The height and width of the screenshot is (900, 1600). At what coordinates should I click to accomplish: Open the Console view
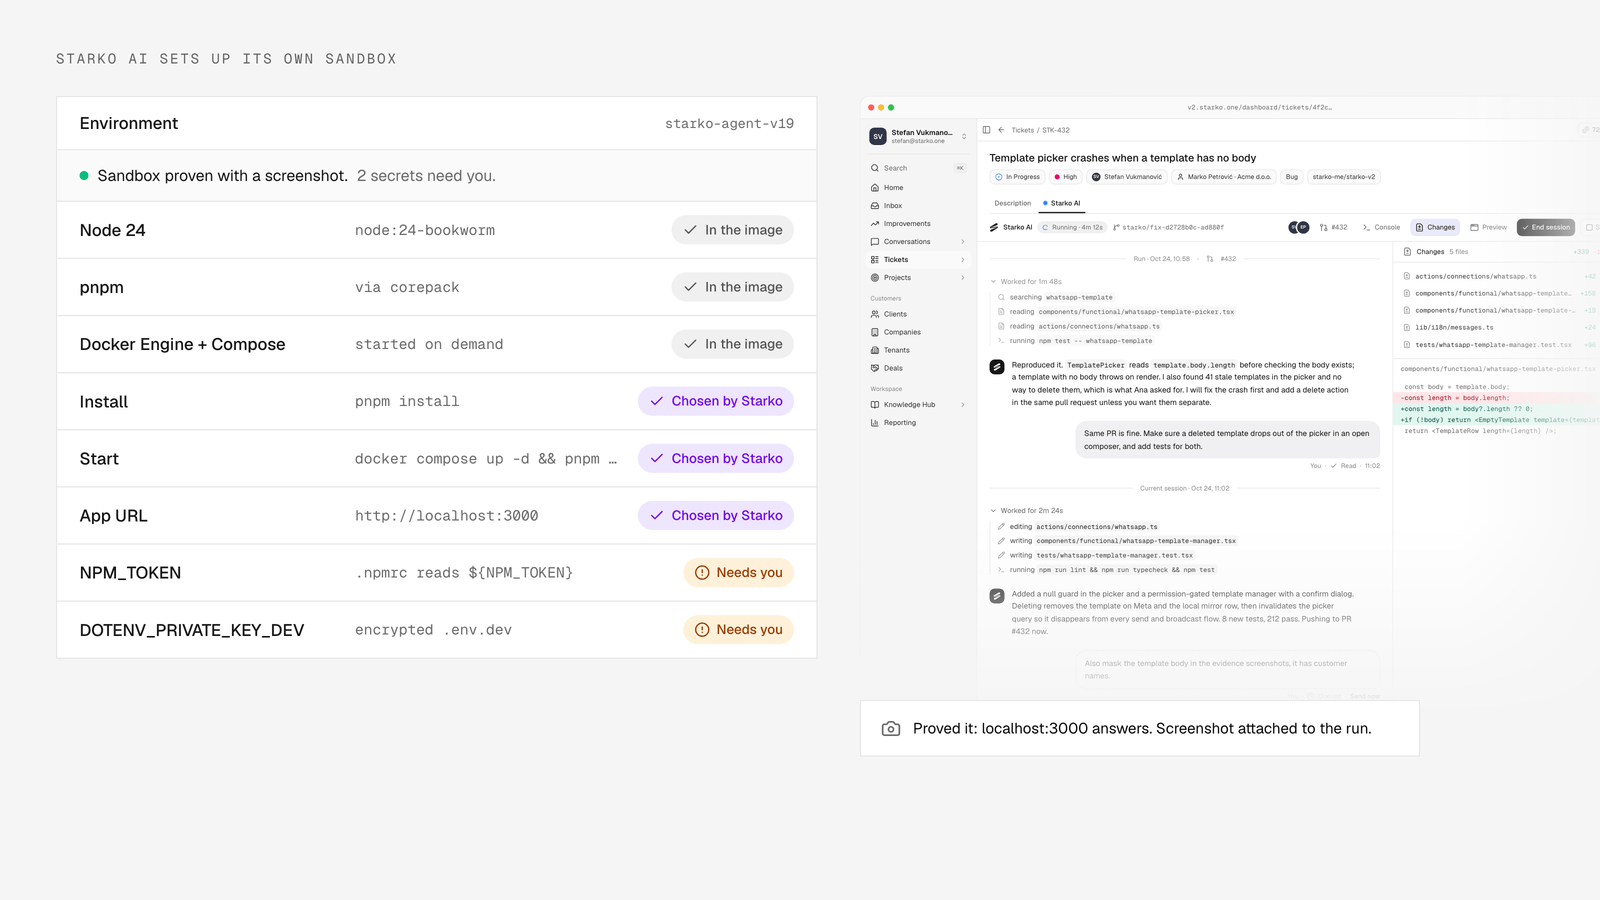click(x=1381, y=227)
